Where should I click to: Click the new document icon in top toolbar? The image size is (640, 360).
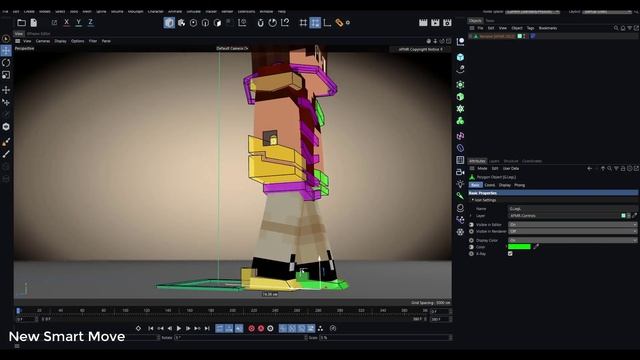coord(34,23)
